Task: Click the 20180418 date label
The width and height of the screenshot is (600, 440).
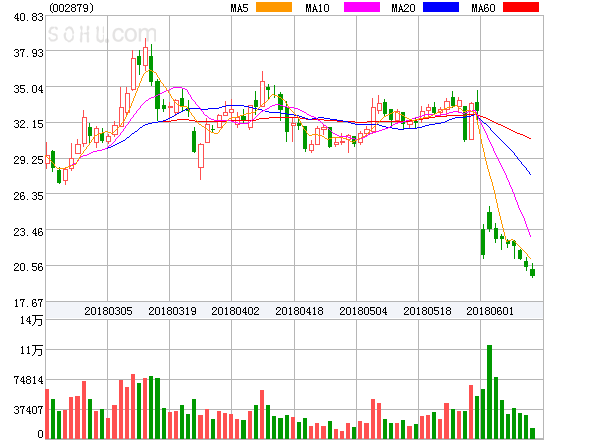Action: pos(299,311)
